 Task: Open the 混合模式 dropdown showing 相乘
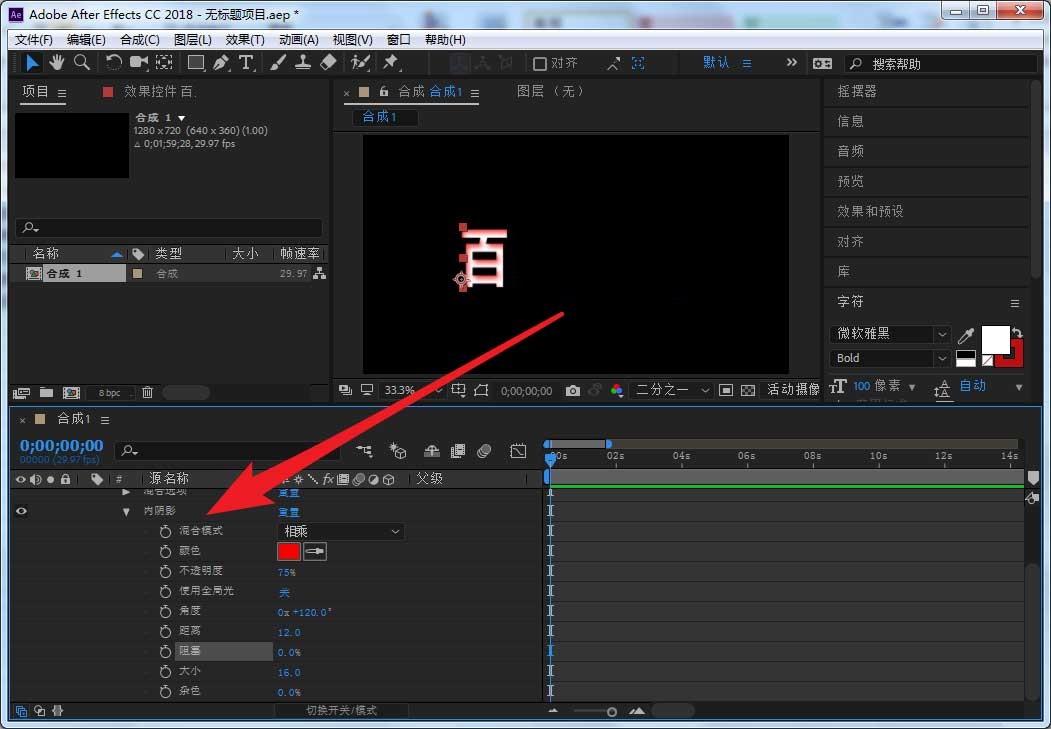[x=340, y=531]
